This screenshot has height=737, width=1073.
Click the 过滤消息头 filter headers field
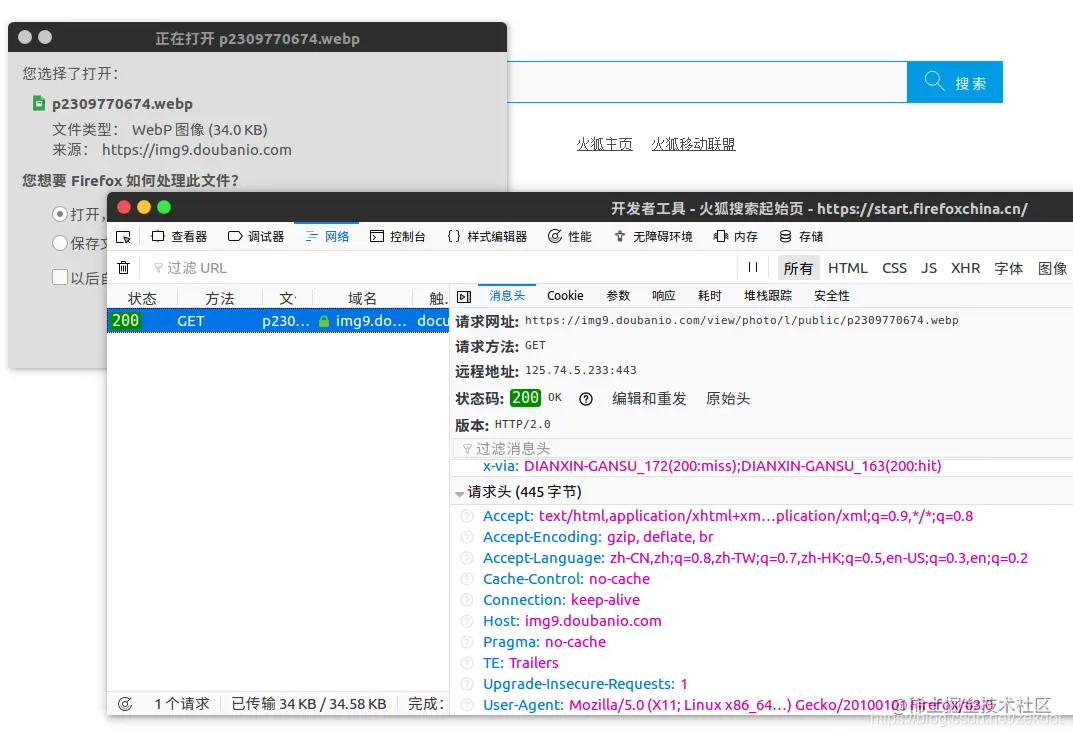(x=762, y=448)
